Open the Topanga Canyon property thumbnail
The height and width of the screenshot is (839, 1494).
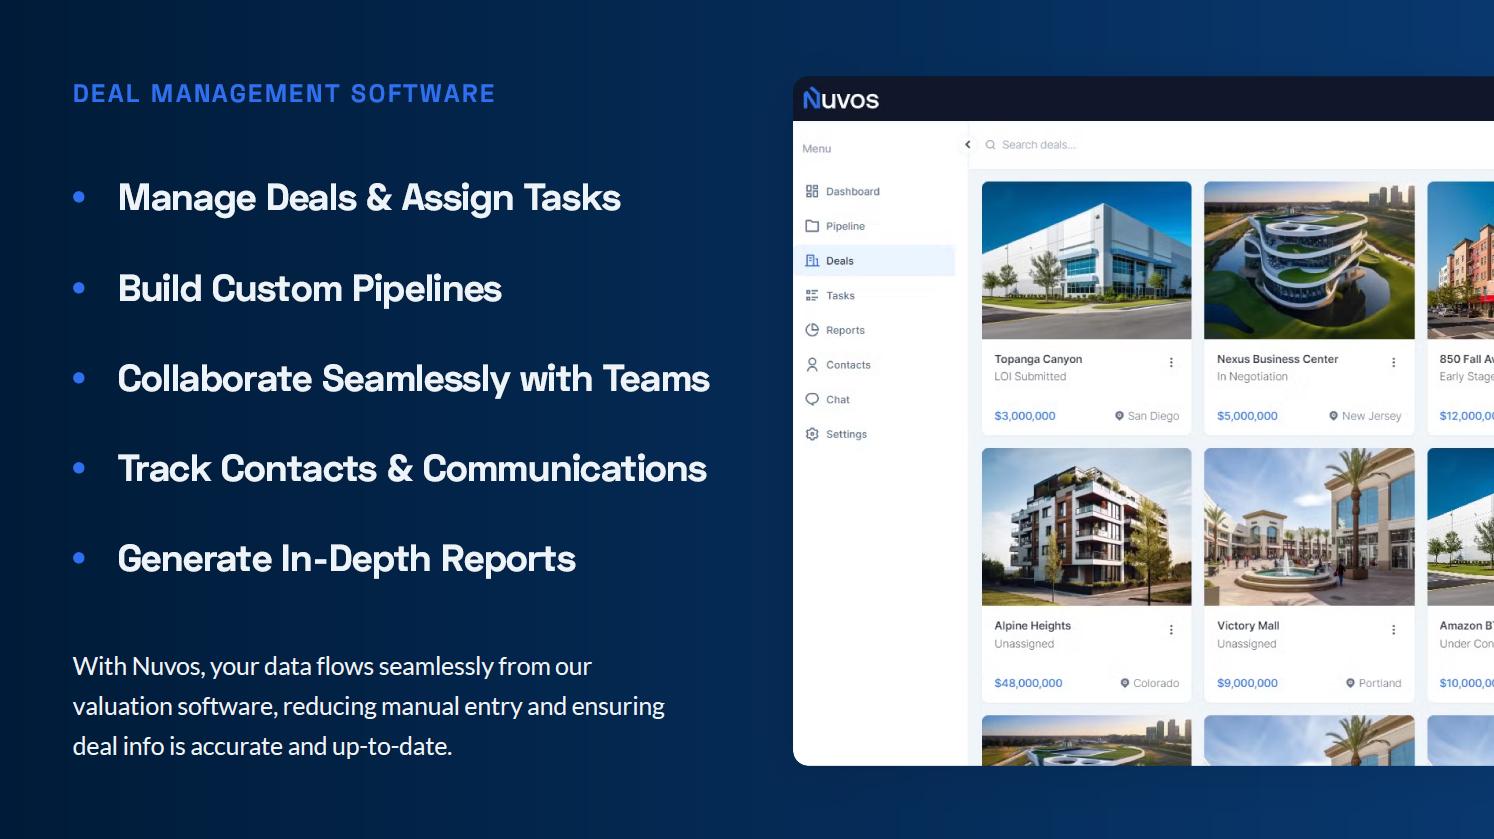tap(1087, 260)
